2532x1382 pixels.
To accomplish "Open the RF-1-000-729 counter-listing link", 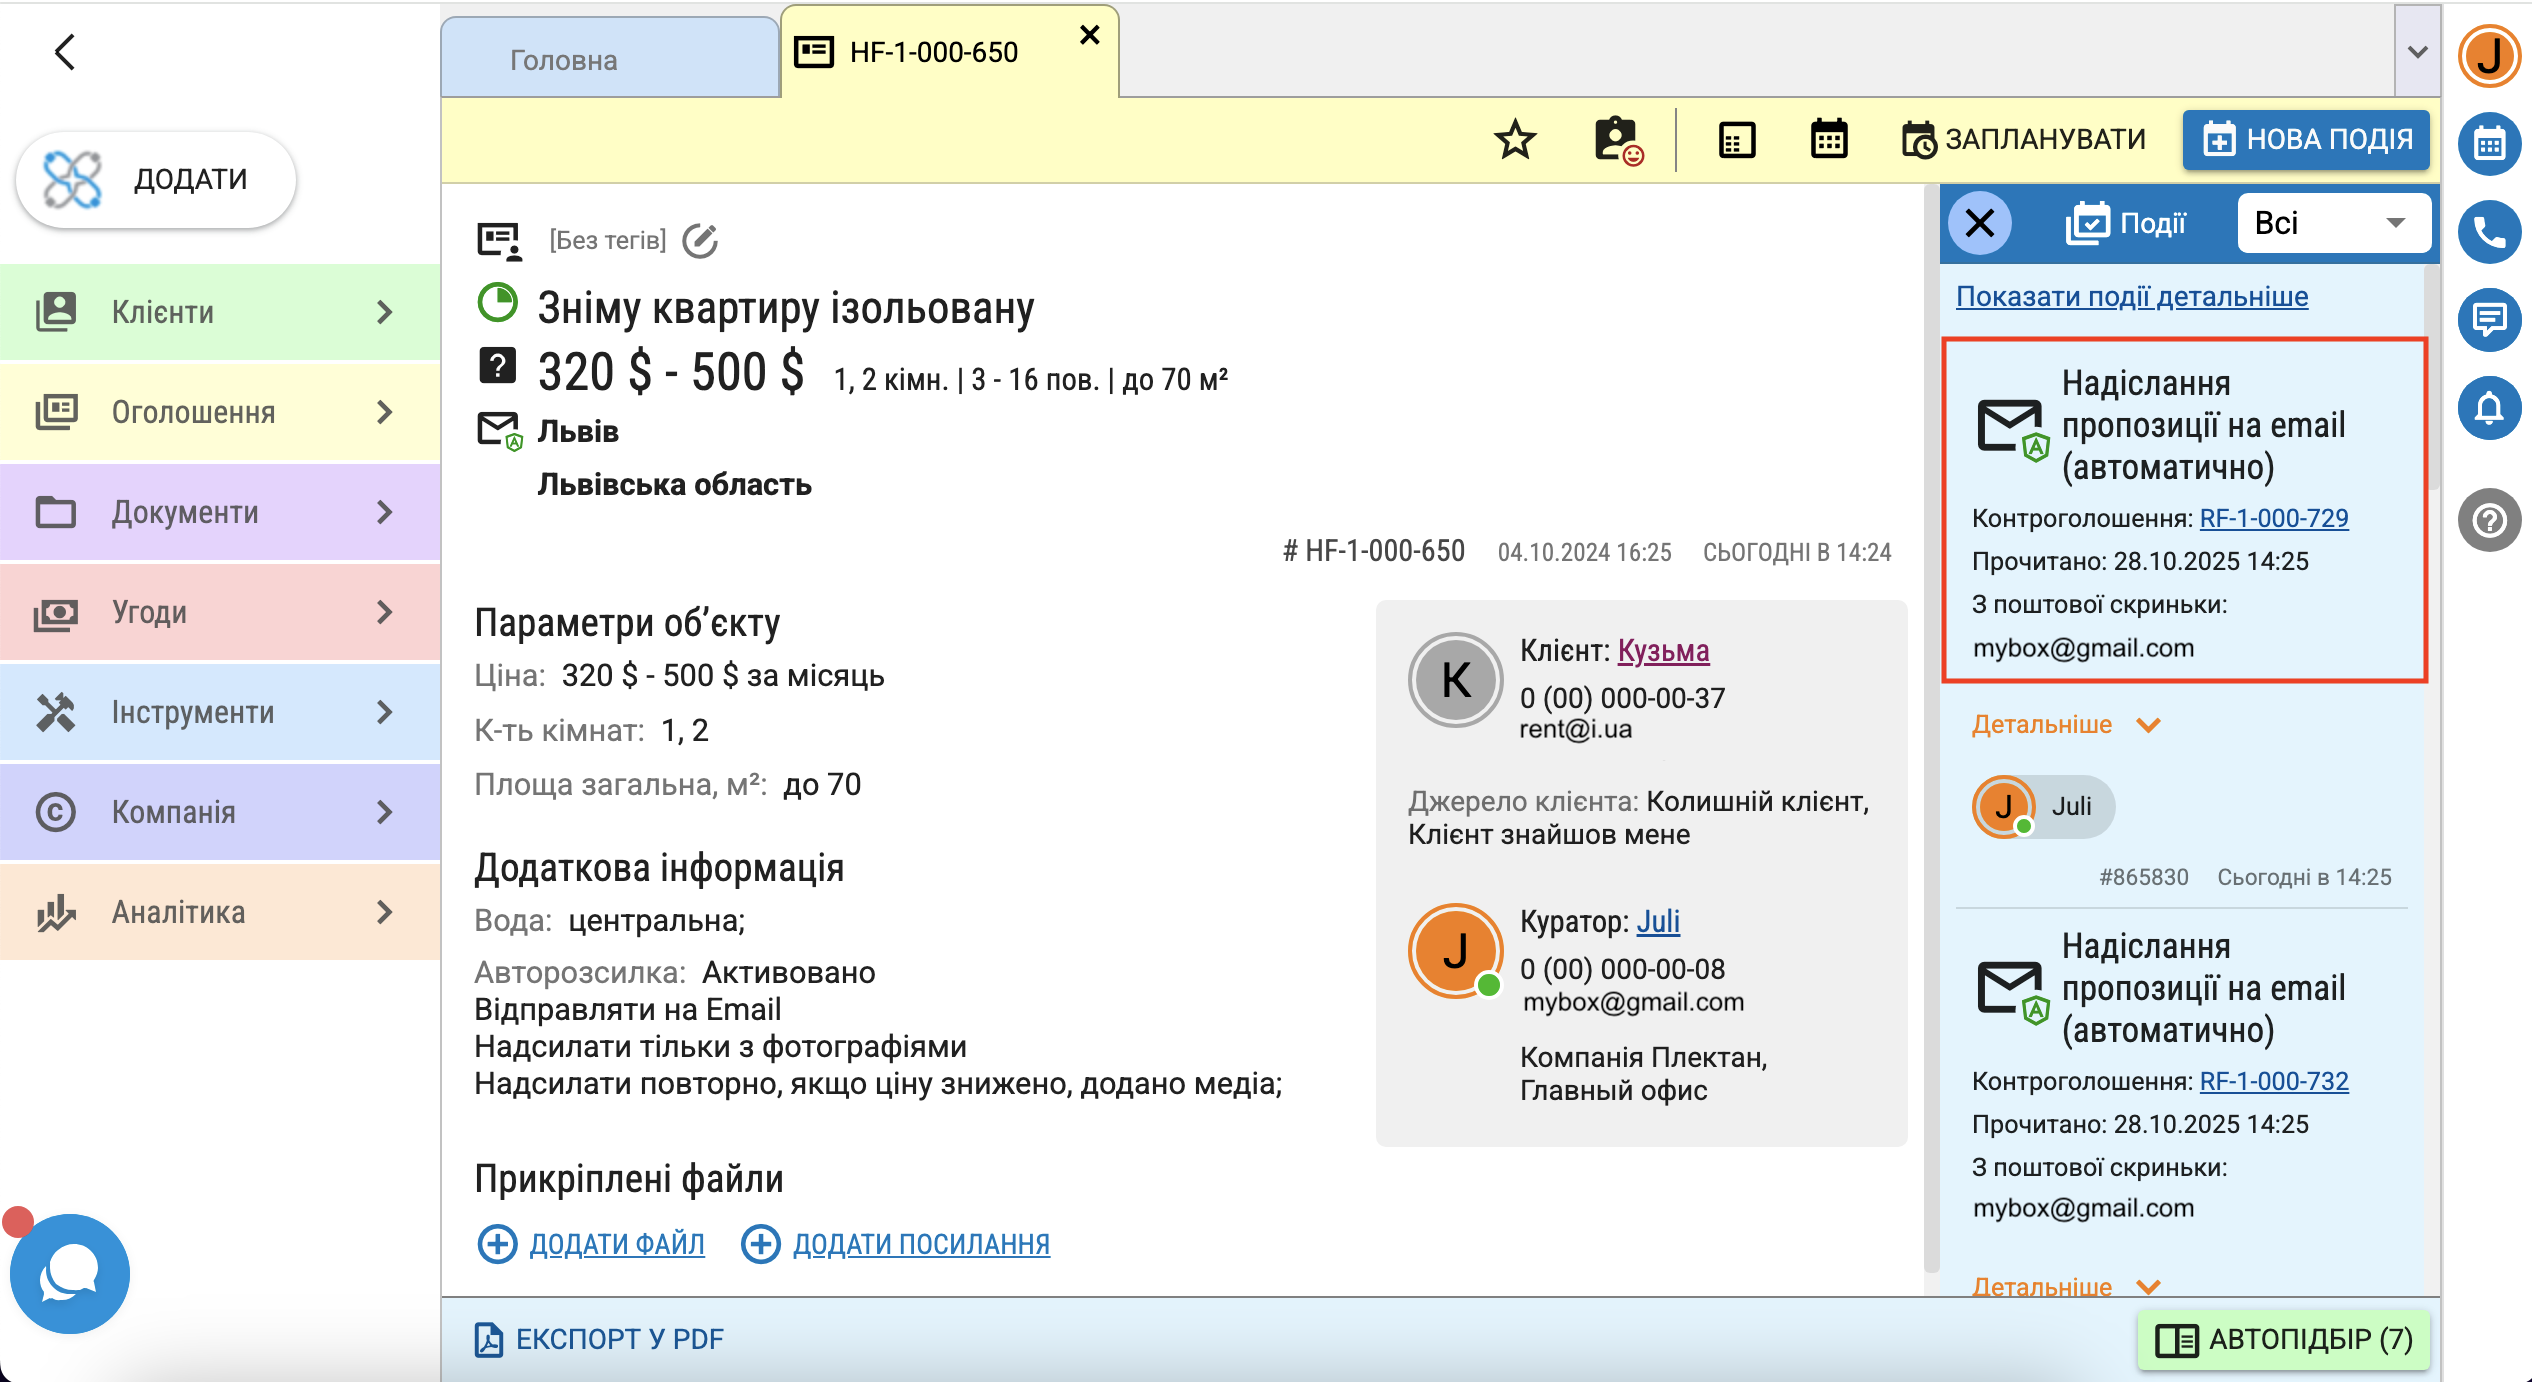I will (2273, 518).
